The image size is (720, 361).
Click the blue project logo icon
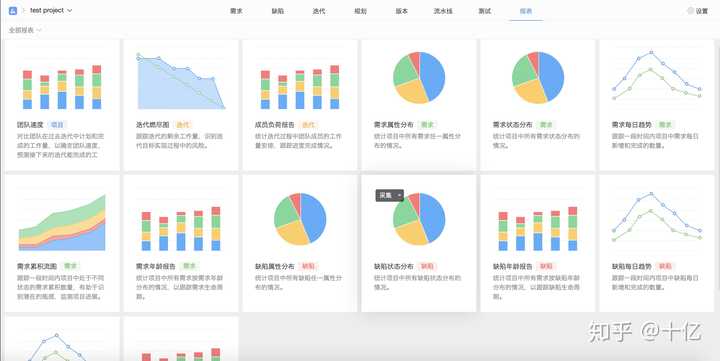(13, 11)
